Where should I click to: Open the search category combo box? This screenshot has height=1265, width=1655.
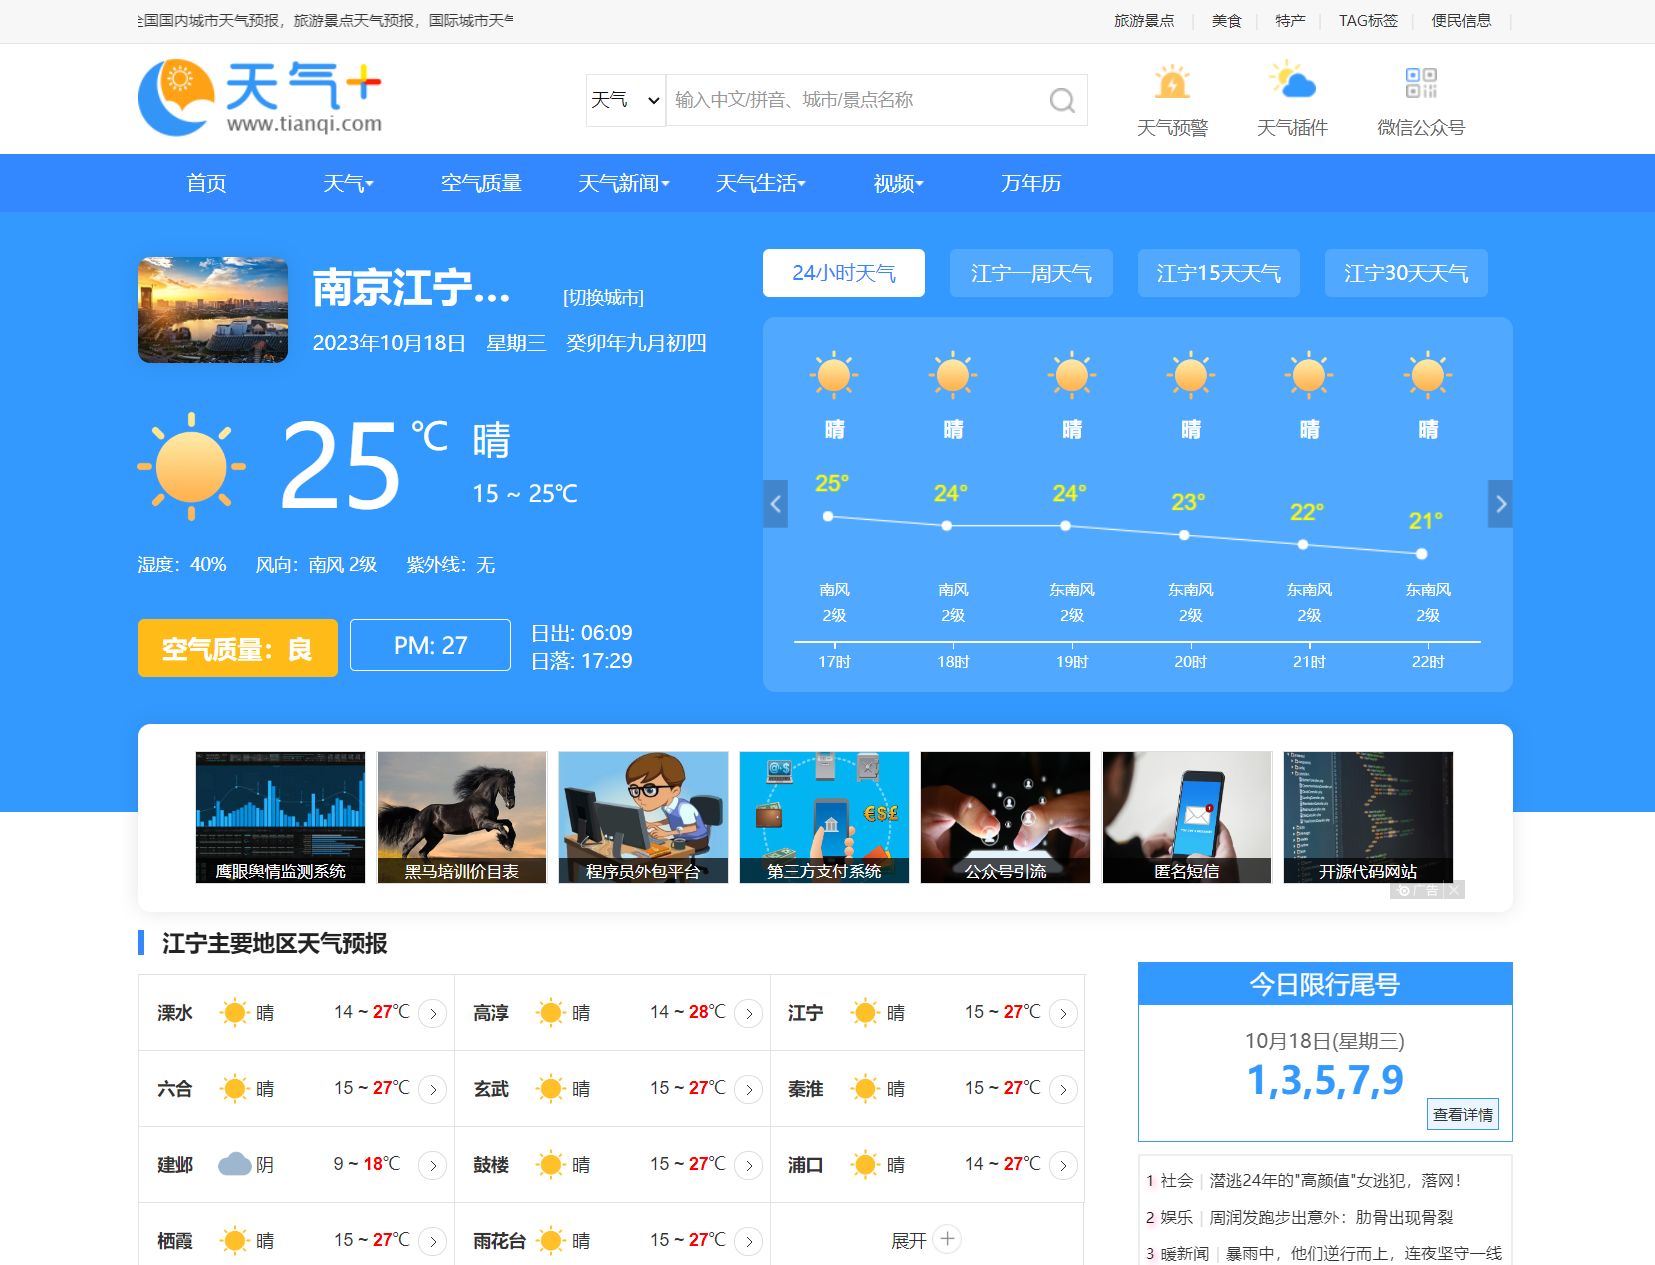click(625, 100)
